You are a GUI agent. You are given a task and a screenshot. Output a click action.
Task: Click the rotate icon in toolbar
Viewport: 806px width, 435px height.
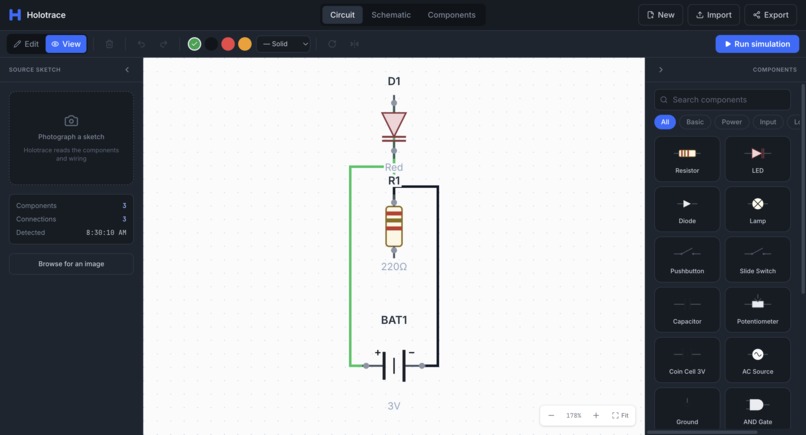coord(332,44)
